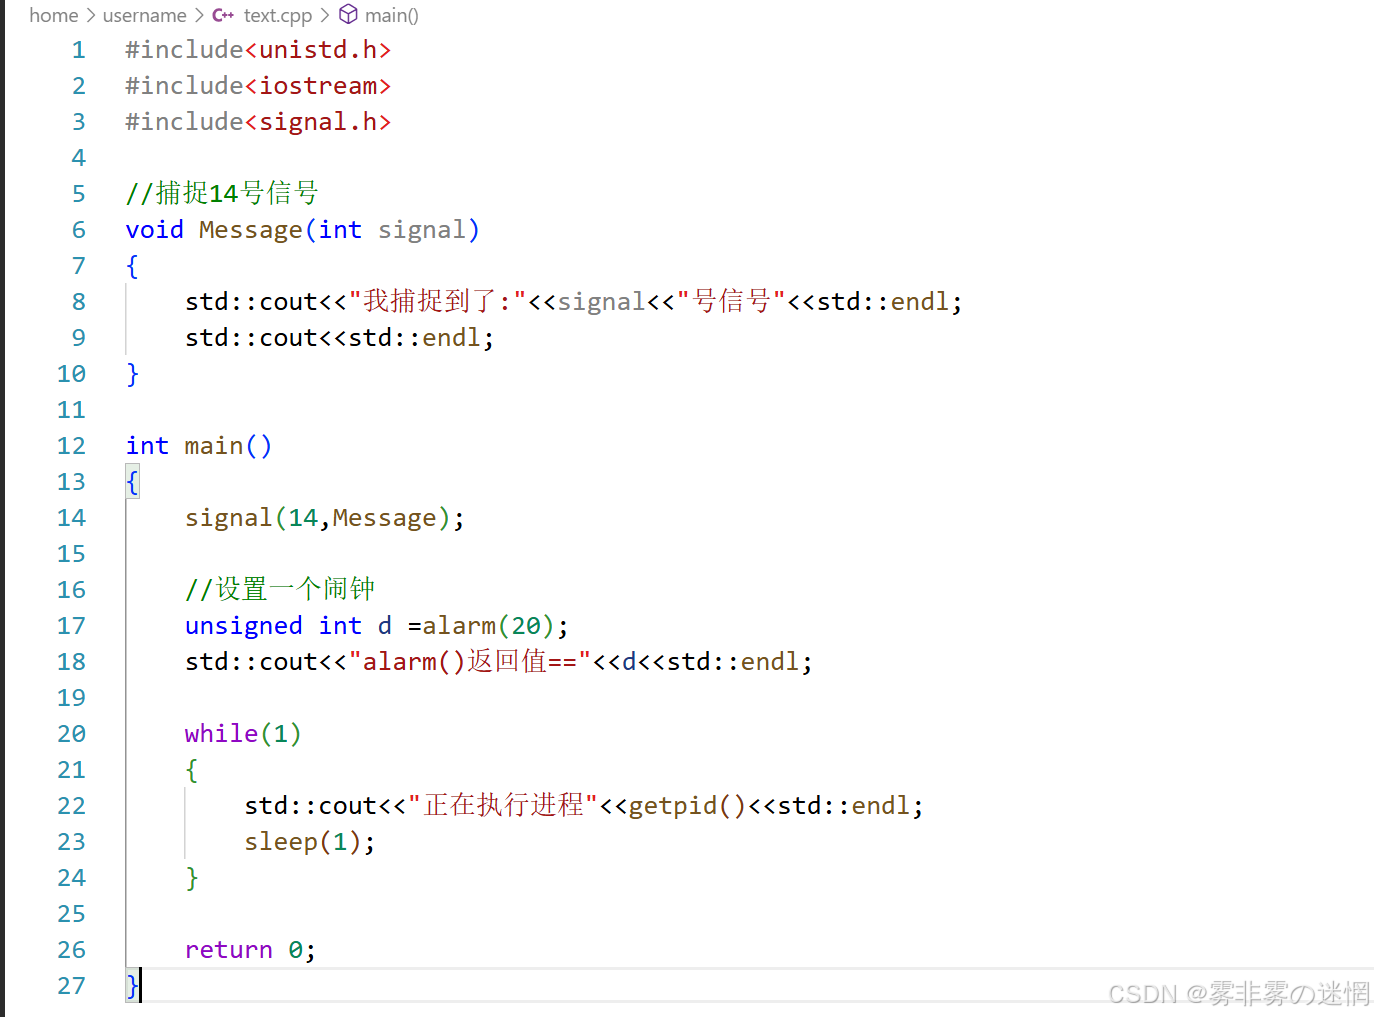Image resolution: width=1374 pixels, height=1017 pixels.
Task: Select the main() breadcrumb entry
Action: point(391,15)
